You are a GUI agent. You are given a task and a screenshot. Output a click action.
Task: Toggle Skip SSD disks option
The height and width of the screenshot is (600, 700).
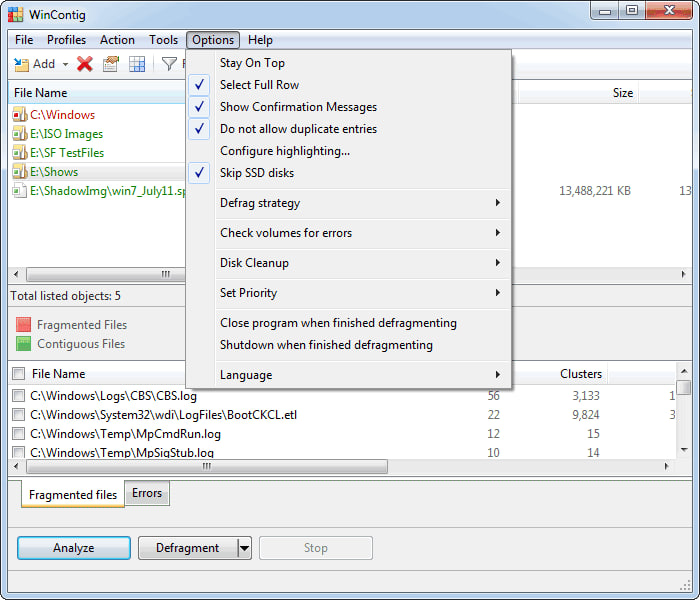[x=348, y=173]
